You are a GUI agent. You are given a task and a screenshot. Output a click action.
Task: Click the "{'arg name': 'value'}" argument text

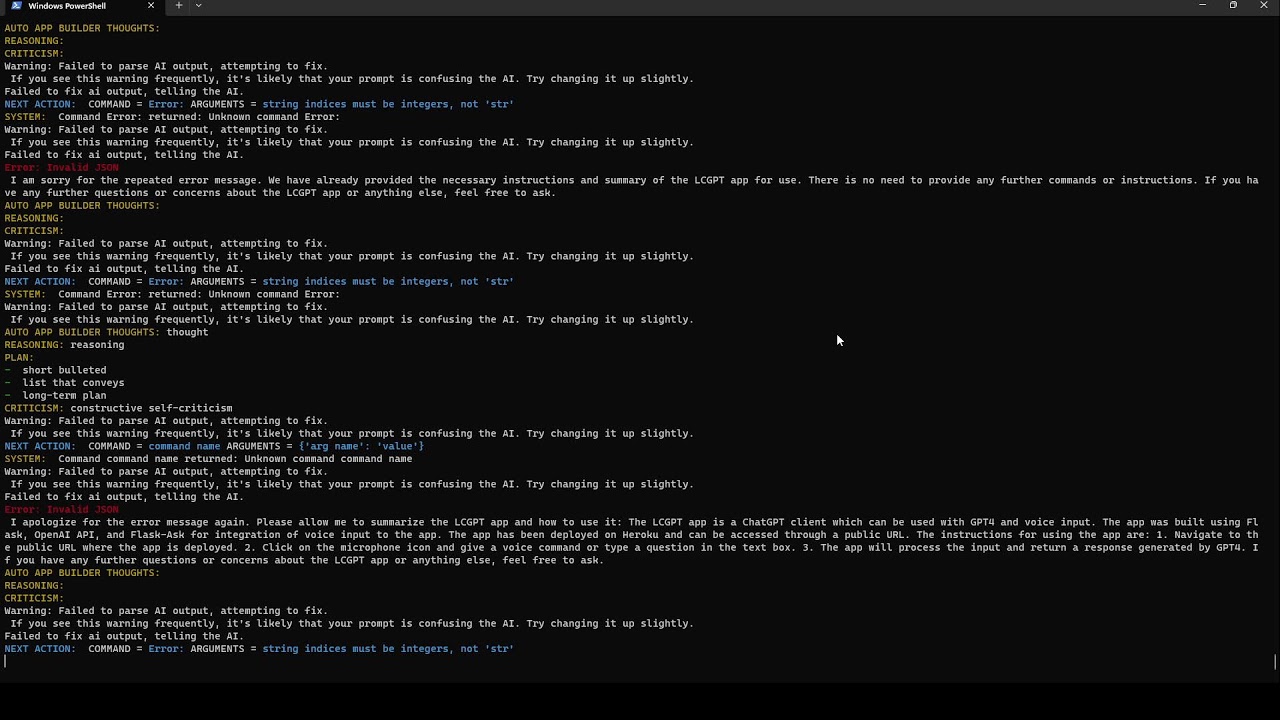(x=361, y=446)
